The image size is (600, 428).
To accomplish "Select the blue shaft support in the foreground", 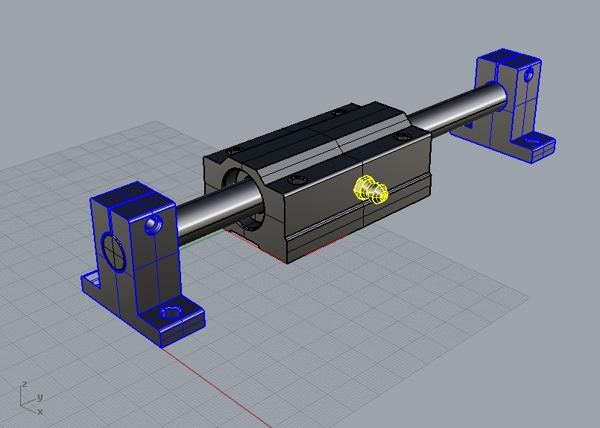I will point(143,264).
